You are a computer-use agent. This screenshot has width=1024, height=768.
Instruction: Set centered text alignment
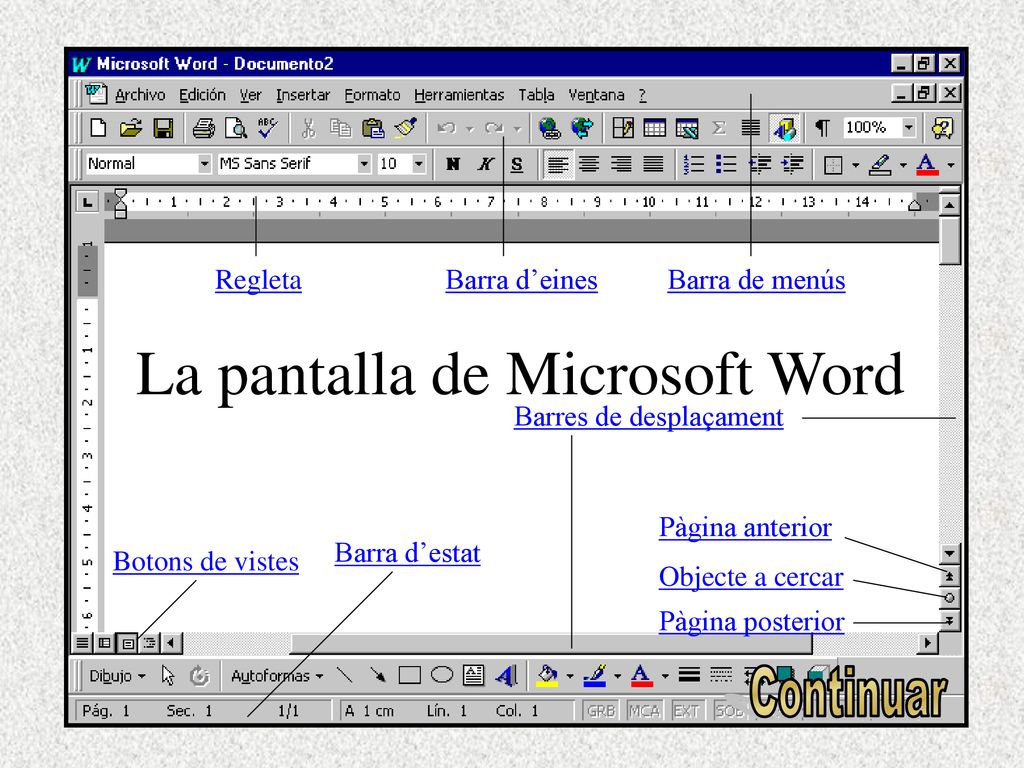pyautogui.click(x=589, y=164)
